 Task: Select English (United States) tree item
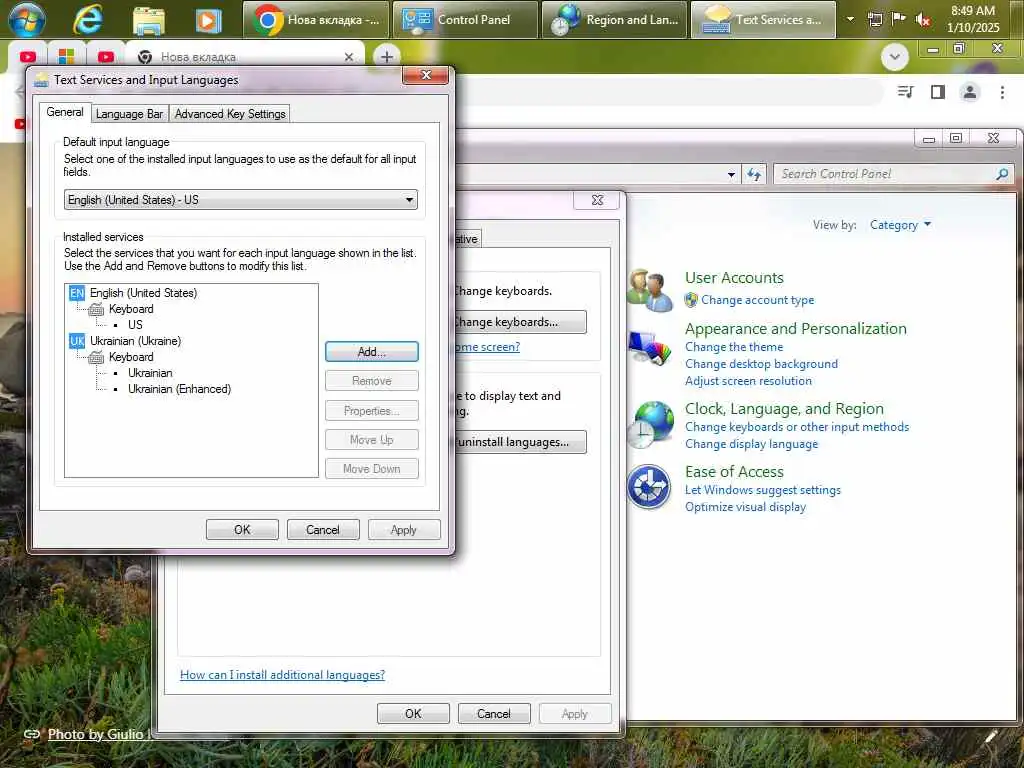click(144, 293)
